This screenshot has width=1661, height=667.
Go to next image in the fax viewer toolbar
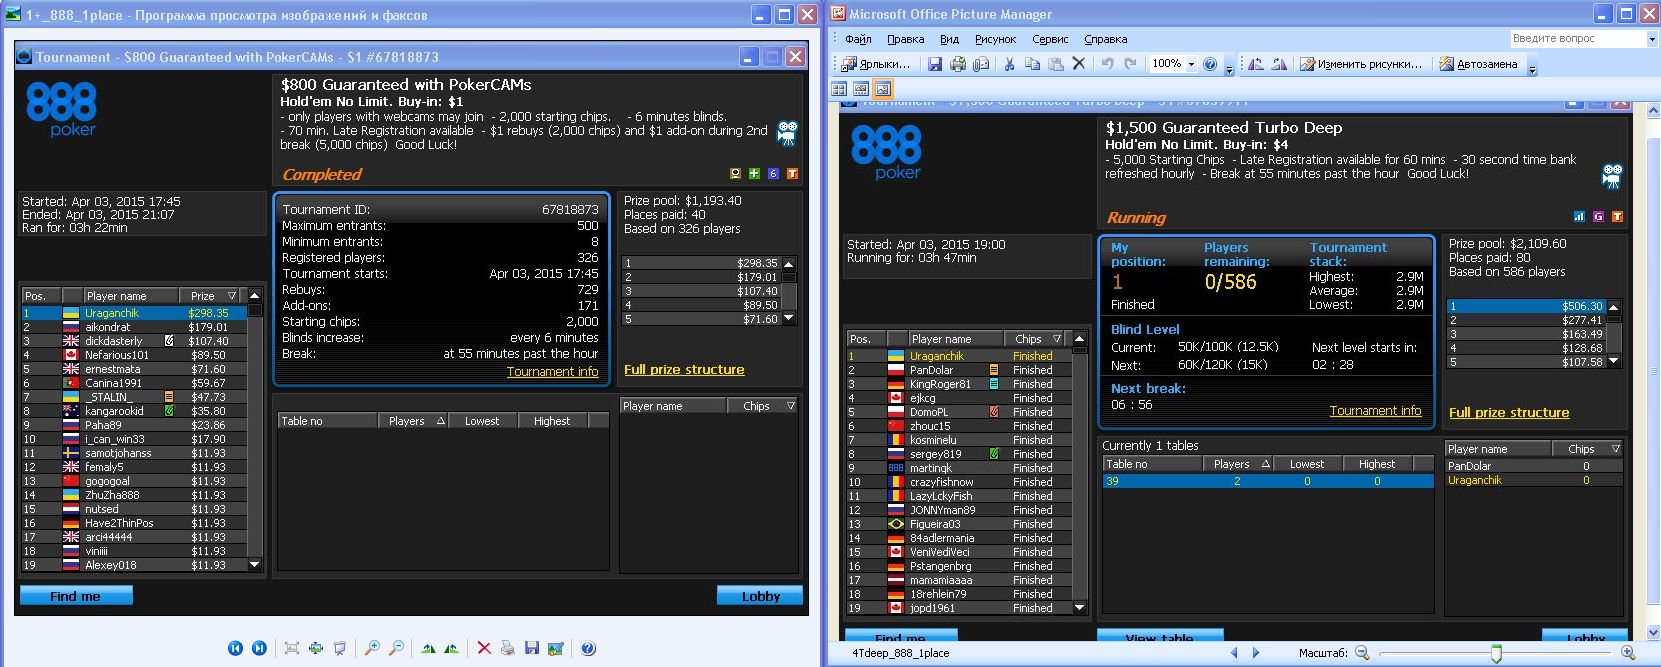pos(259,648)
